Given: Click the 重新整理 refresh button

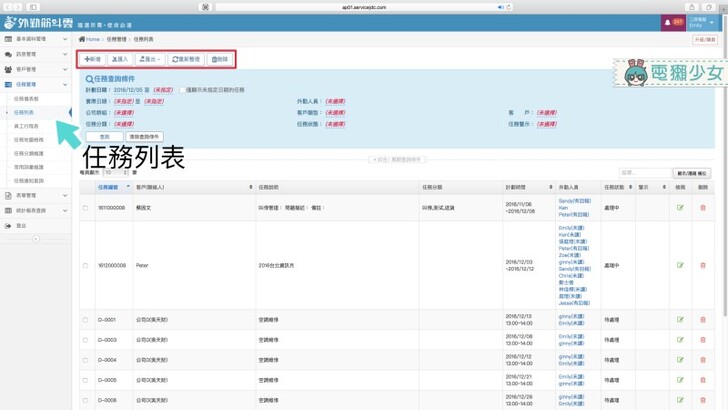Looking at the screenshot, I should point(185,60).
